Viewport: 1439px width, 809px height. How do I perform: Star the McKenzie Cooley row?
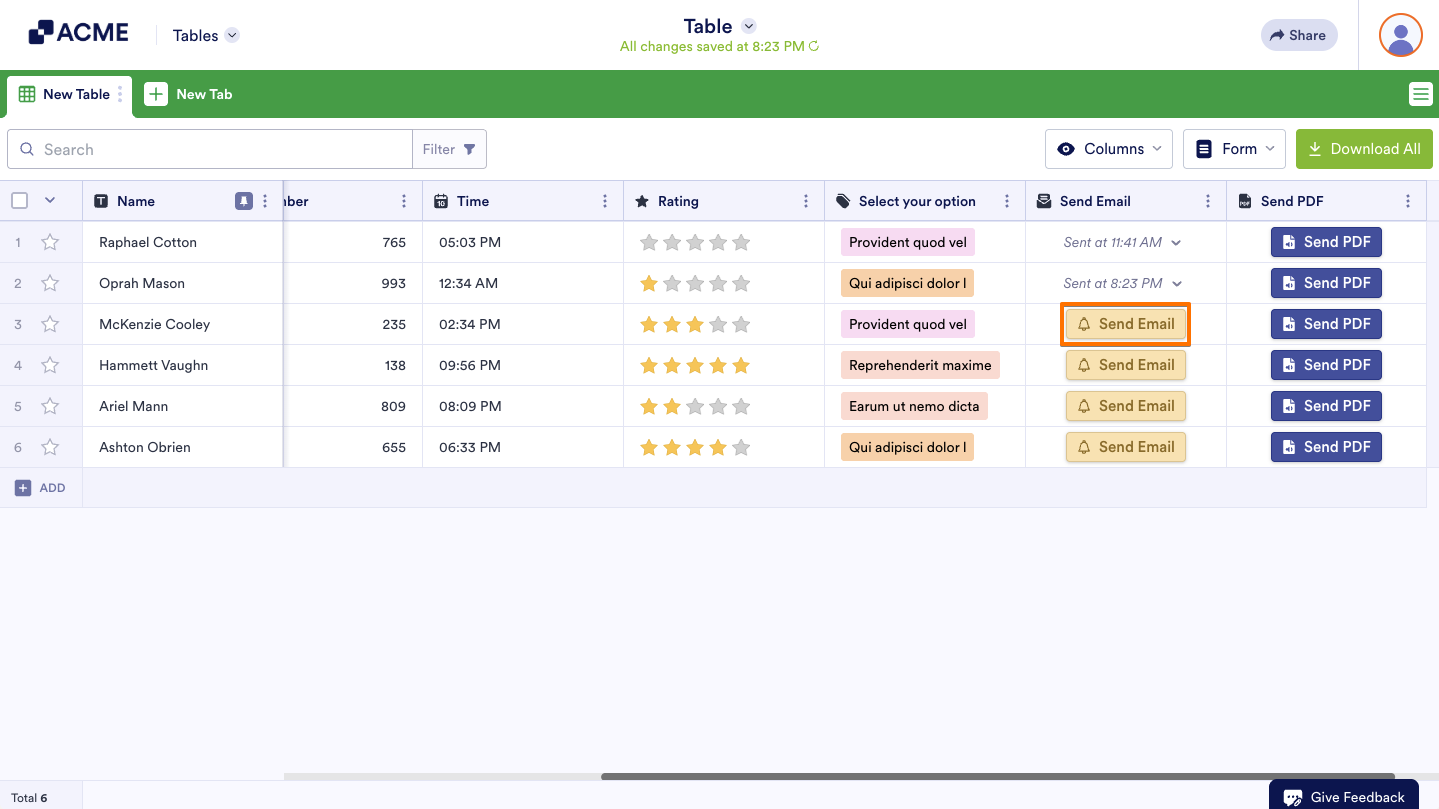point(50,324)
